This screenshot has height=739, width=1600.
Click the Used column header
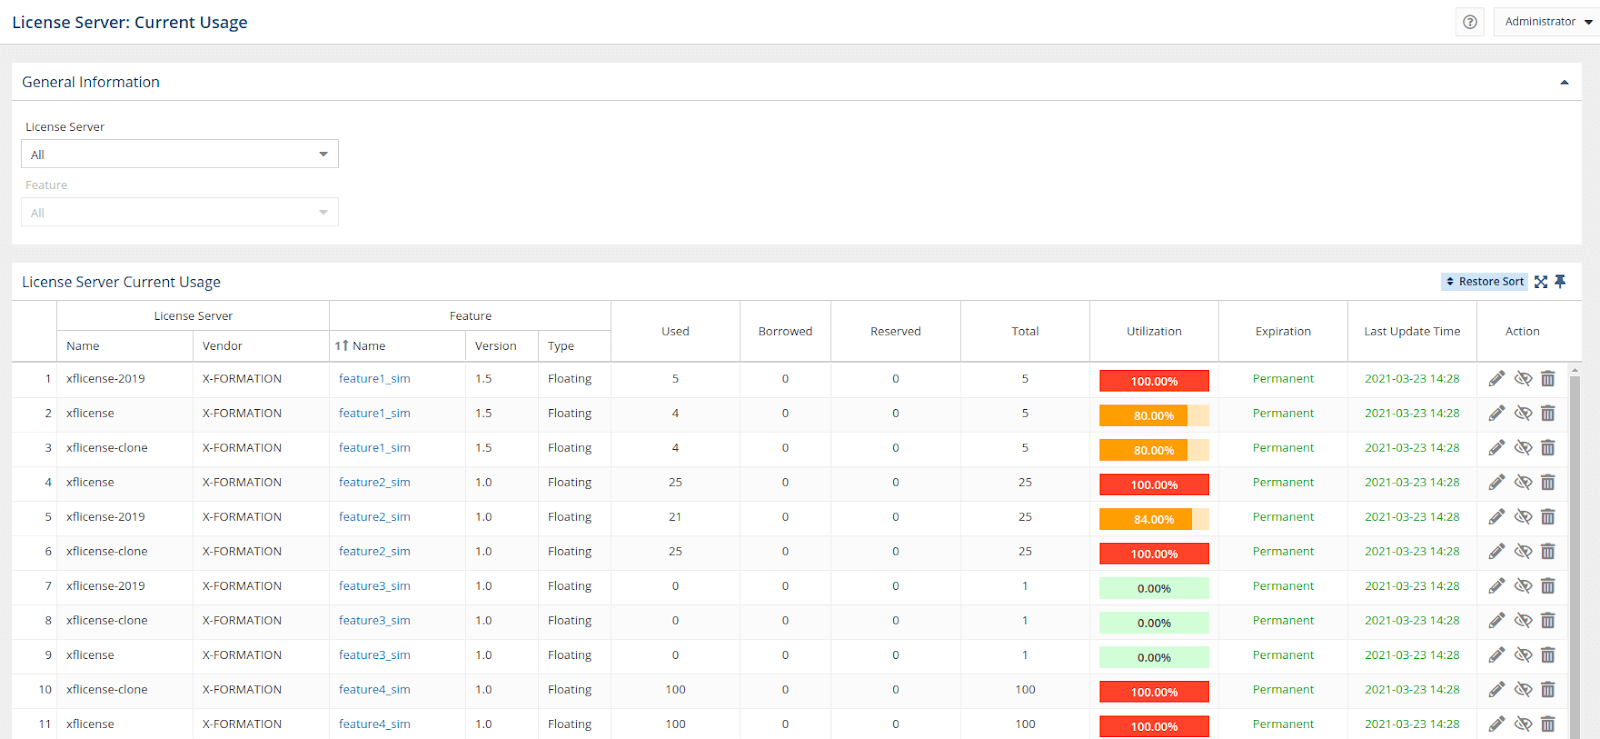[675, 331]
